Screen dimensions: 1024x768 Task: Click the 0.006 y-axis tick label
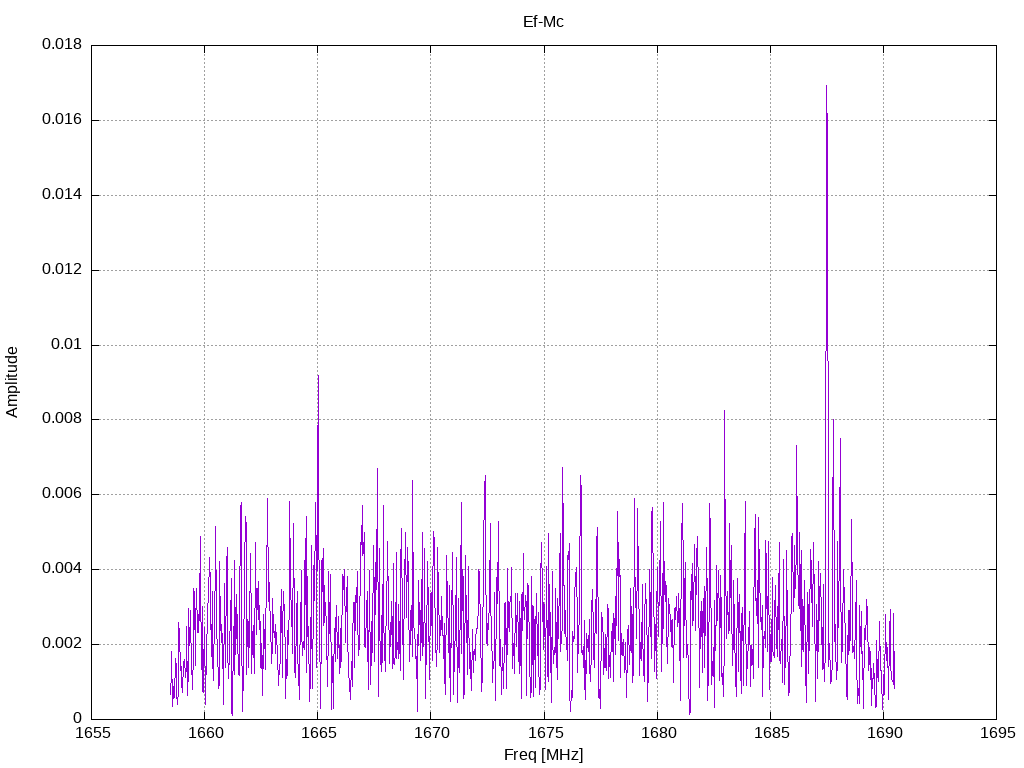pos(62,494)
